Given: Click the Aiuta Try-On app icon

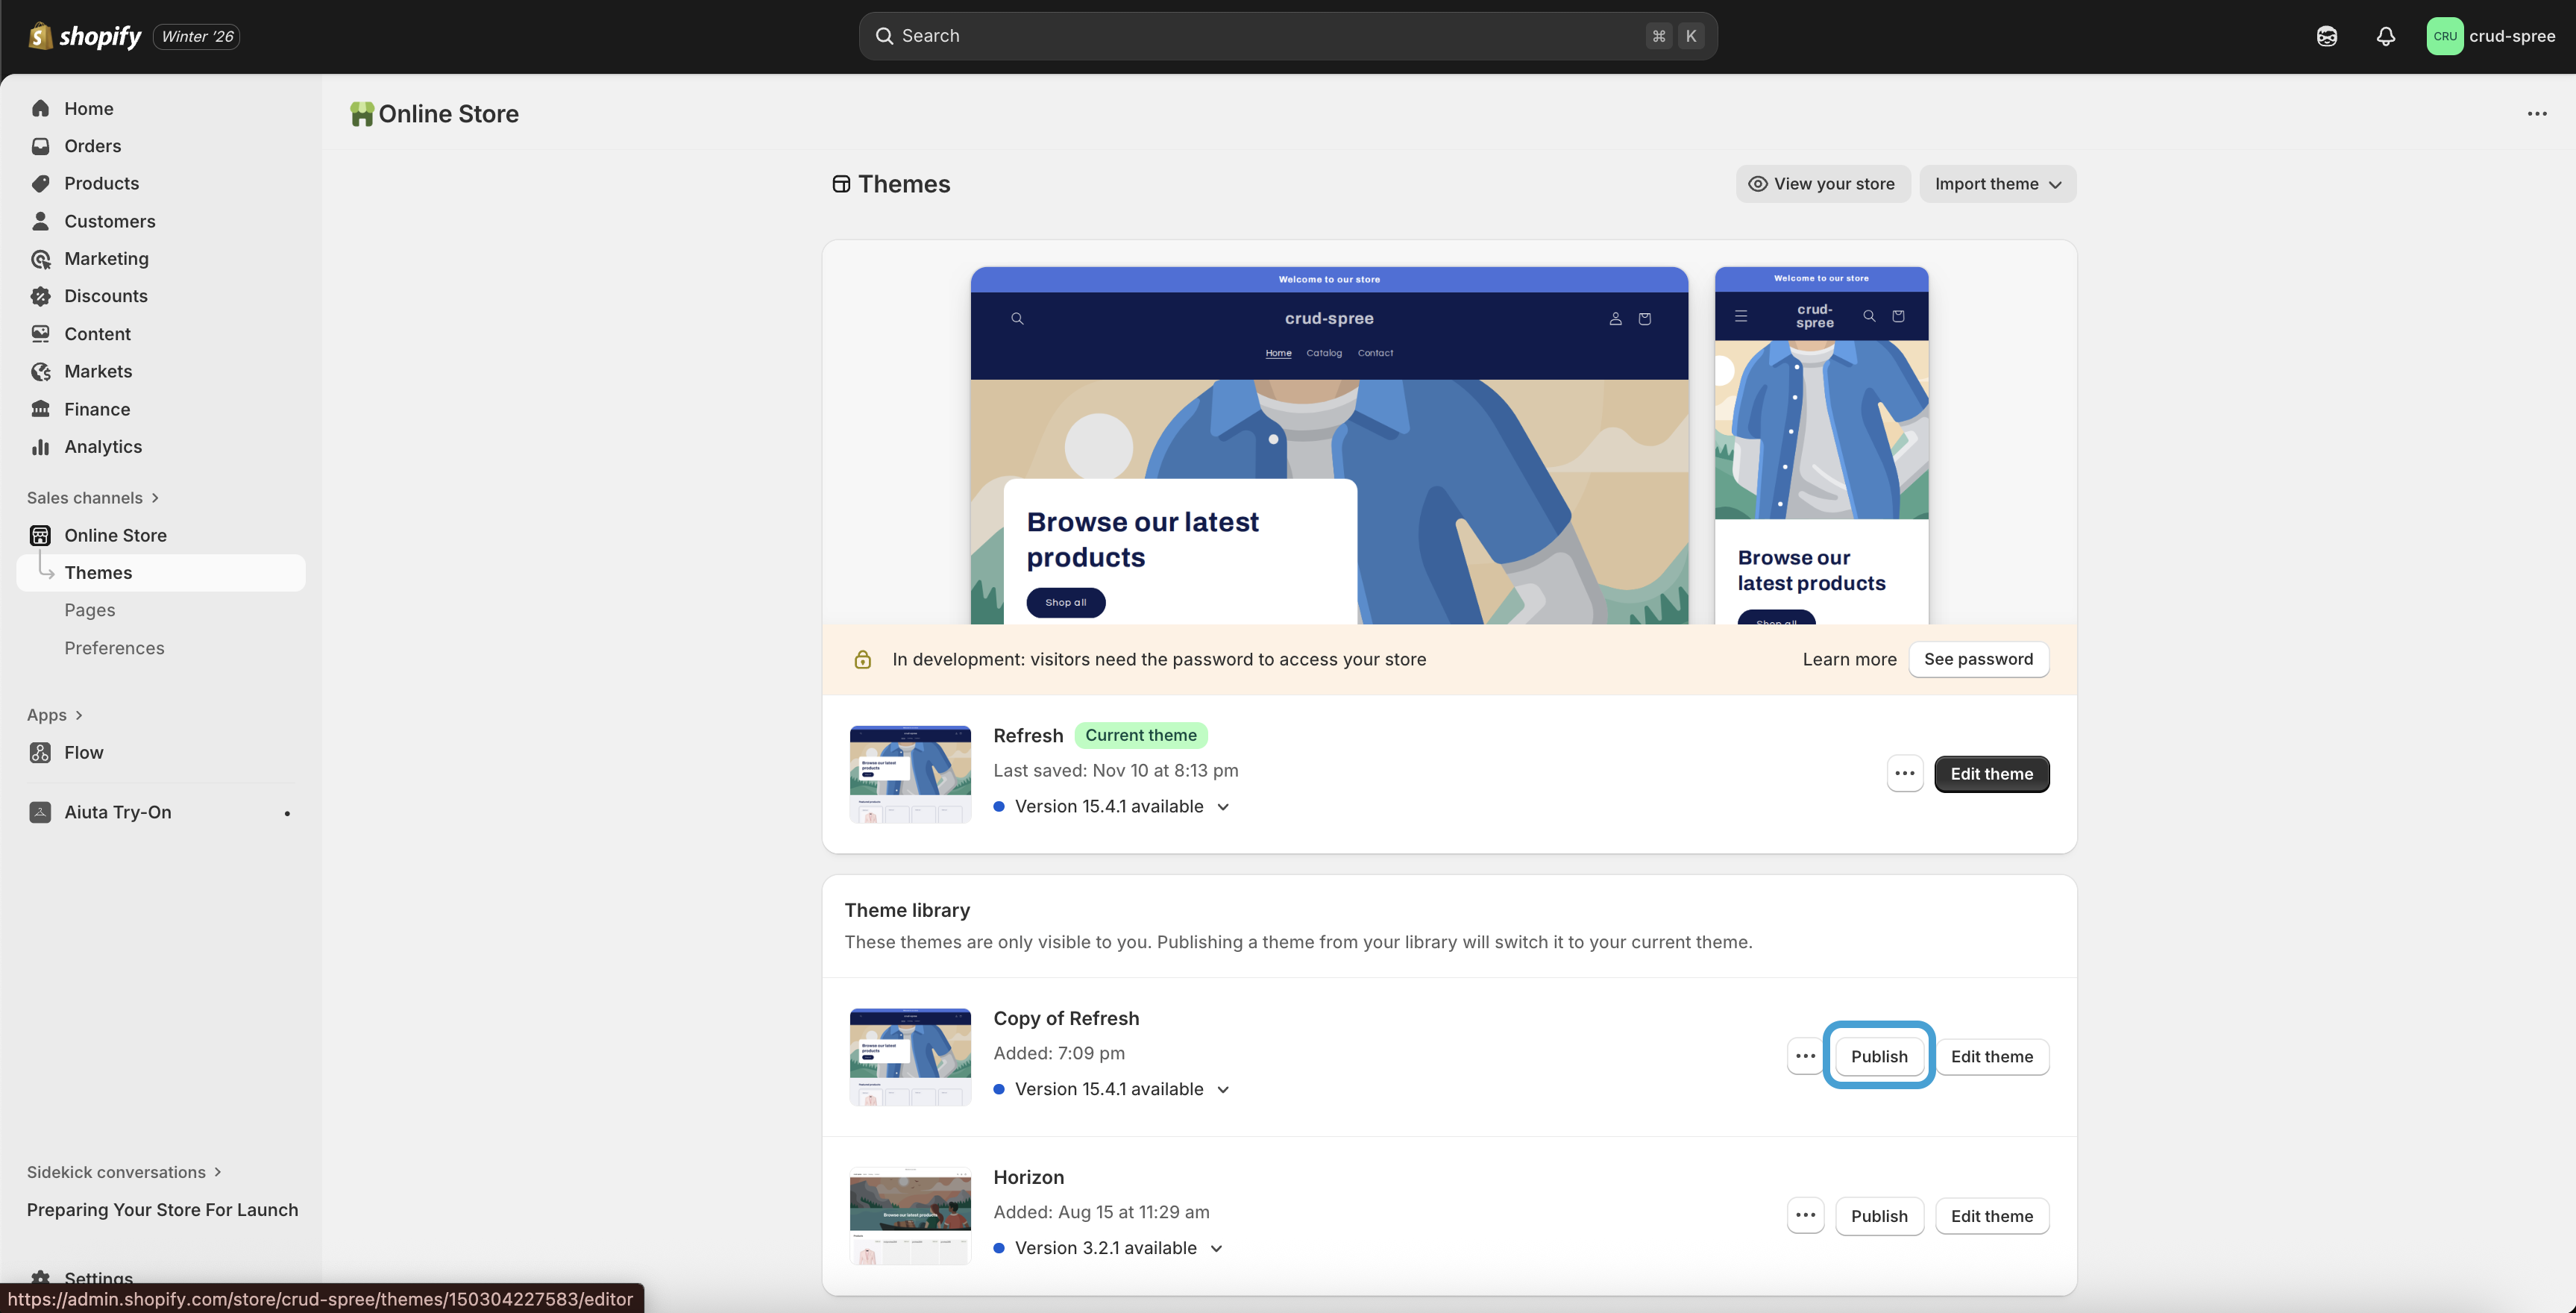Looking at the screenshot, I should (x=40, y=812).
